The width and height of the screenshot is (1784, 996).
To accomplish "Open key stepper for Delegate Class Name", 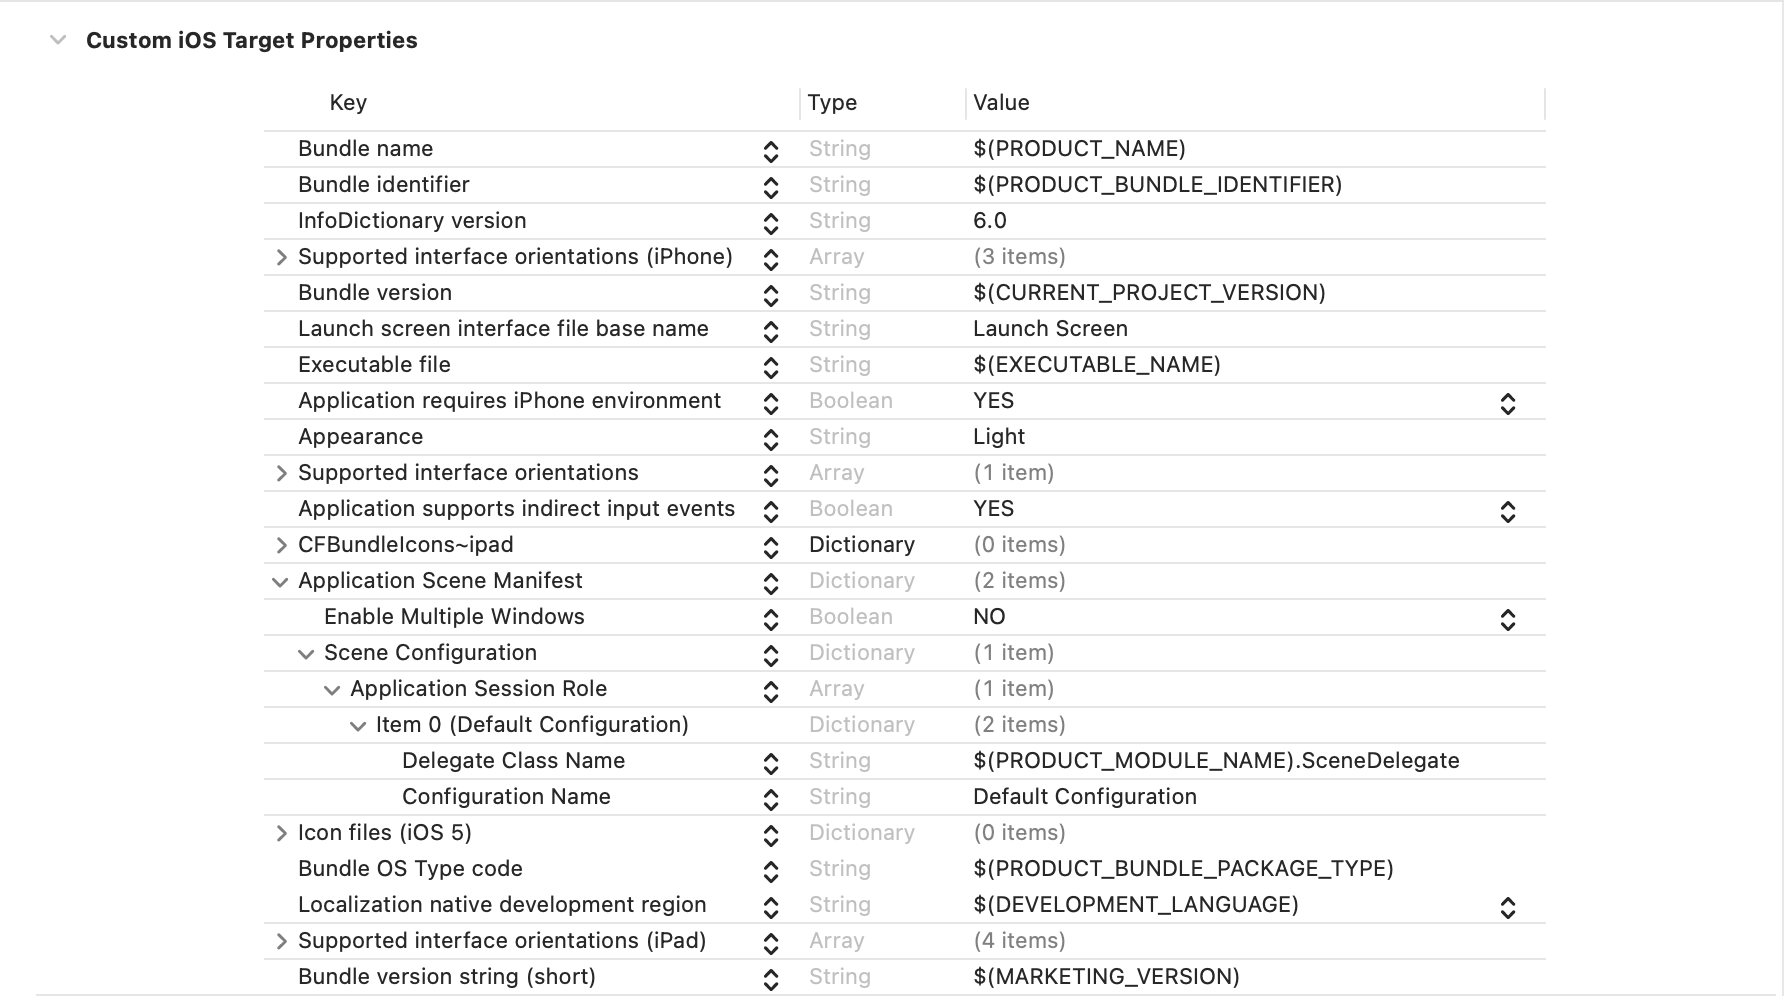I will coord(771,763).
